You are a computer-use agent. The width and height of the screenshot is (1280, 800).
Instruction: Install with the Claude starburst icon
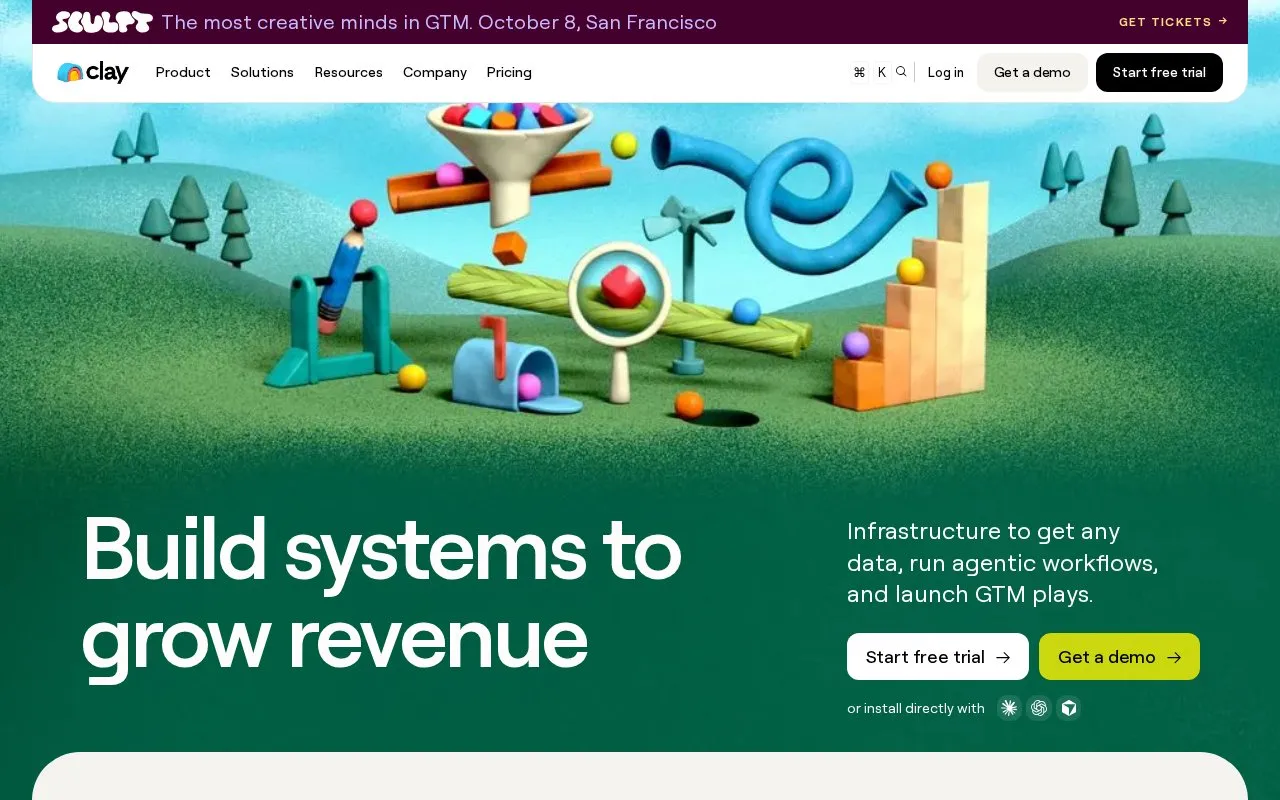(1009, 708)
